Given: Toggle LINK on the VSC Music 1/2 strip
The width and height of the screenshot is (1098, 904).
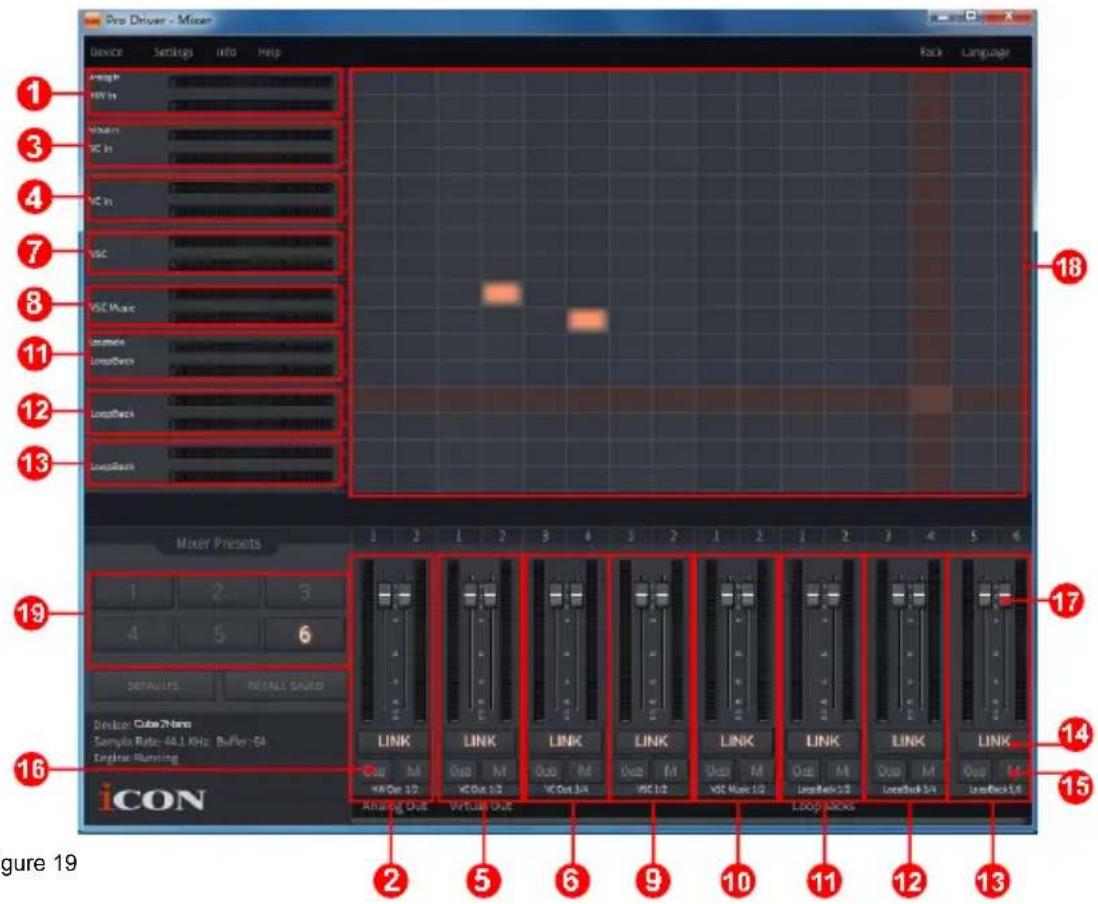Looking at the screenshot, I should pyautogui.click(x=737, y=741).
